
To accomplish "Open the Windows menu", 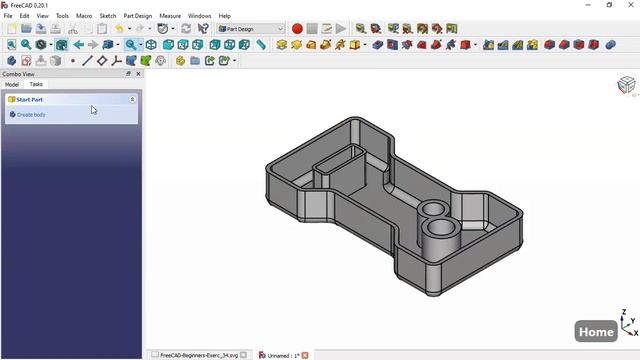I will pos(199,16).
